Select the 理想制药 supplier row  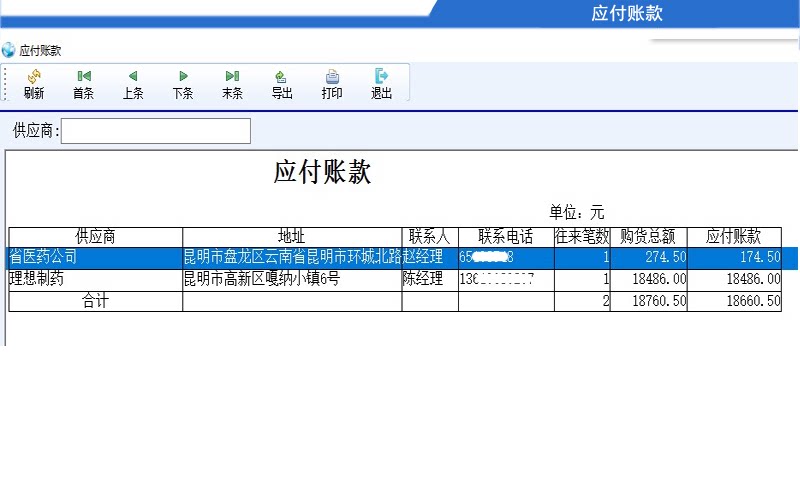pyautogui.click(x=395, y=279)
